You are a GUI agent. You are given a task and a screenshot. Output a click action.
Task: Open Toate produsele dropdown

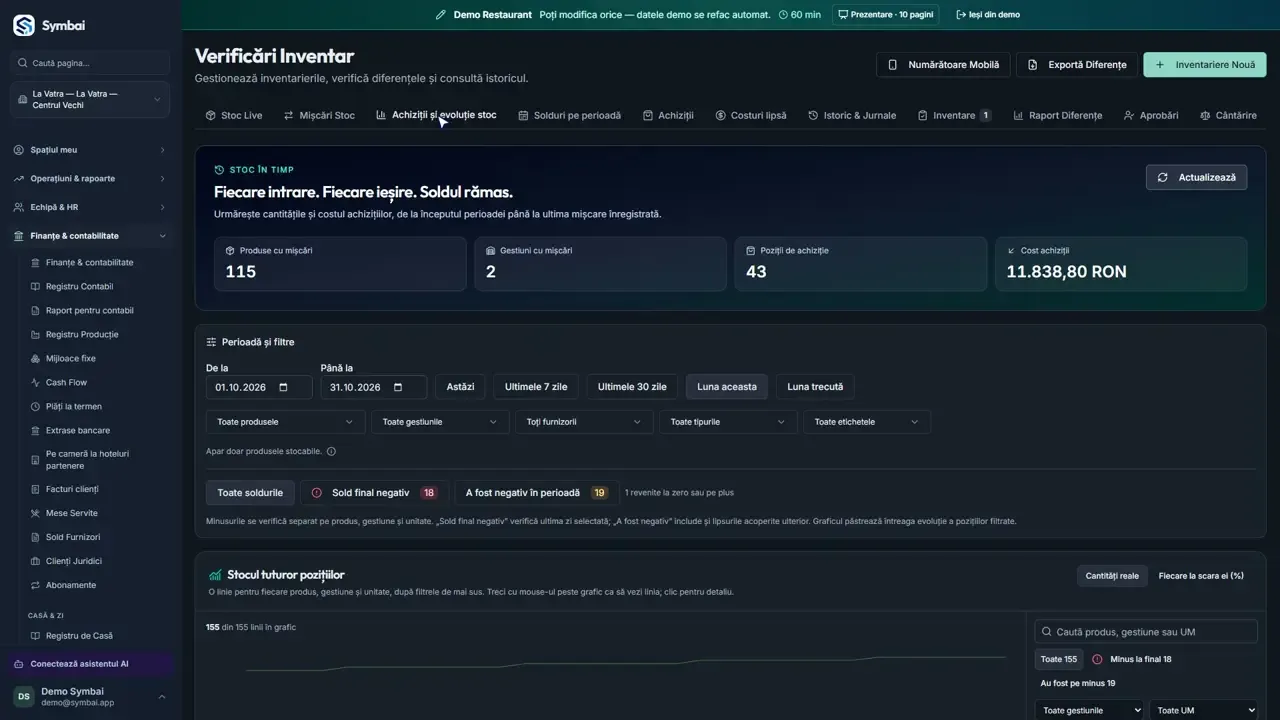pos(285,422)
